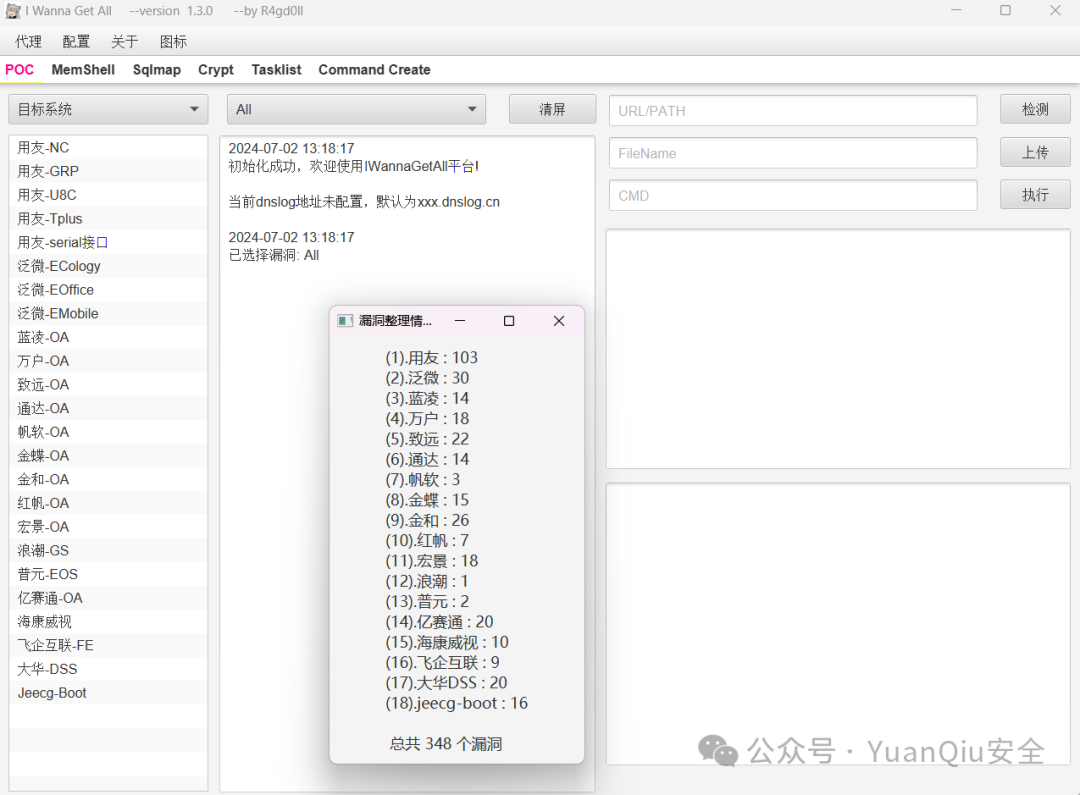
Task: Select 用友-GRP in the system list
Action: (108, 171)
